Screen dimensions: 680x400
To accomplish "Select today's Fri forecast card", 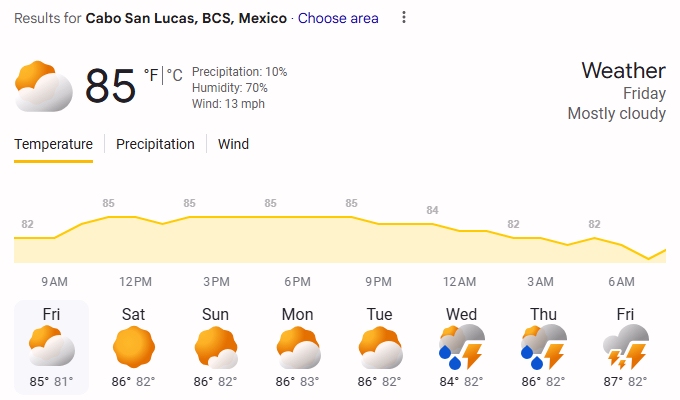I will click(51, 346).
